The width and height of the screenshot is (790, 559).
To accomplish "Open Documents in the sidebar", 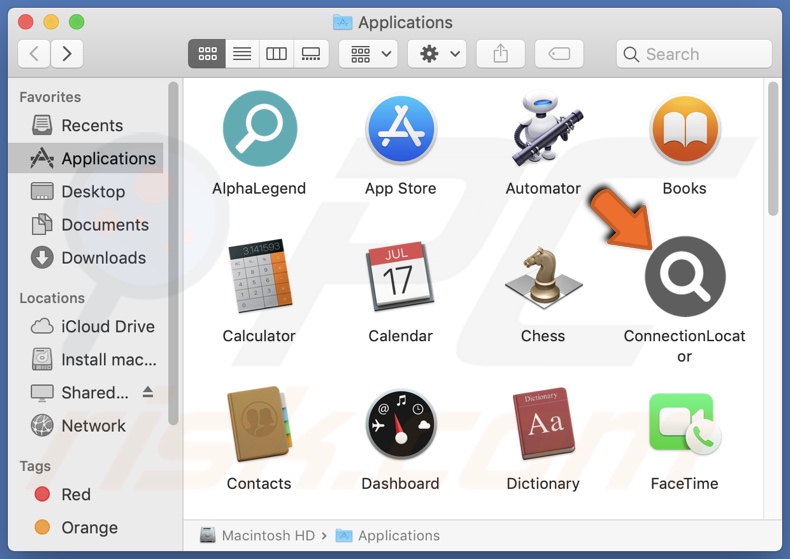I will [x=86, y=225].
